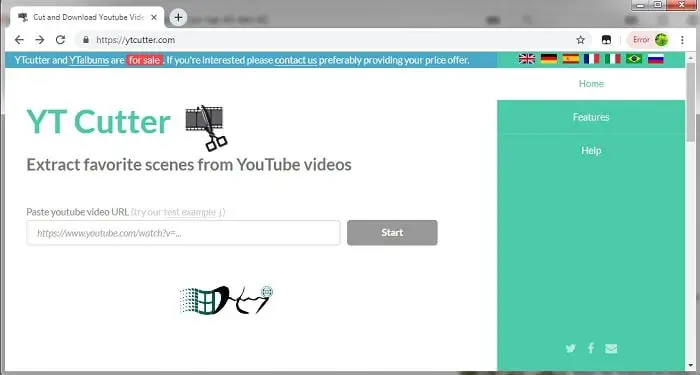Focus the YouTube video URL input field
Screen dimensions: 700x375
pyautogui.click(x=183, y=233)
